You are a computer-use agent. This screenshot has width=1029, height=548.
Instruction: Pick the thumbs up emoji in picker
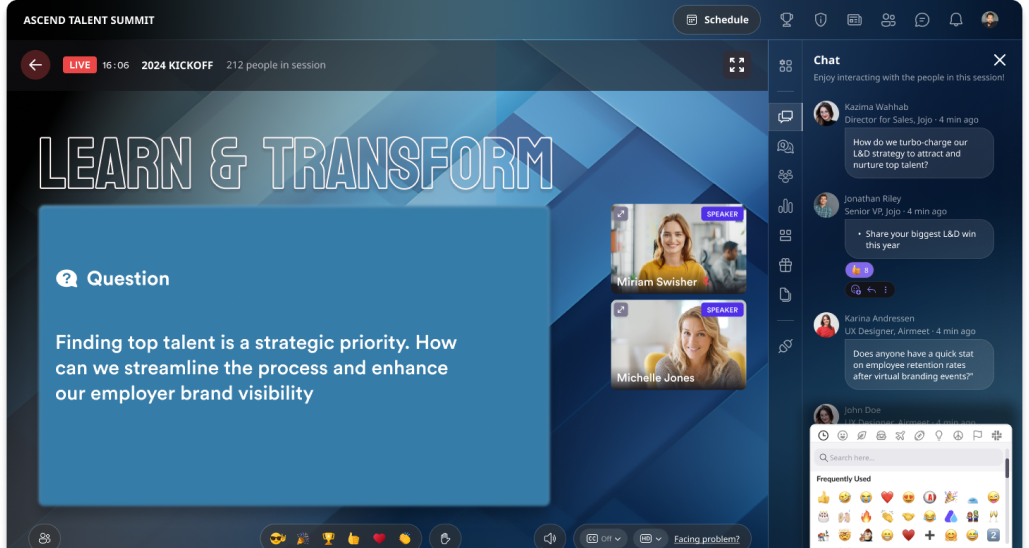point(824,497)
